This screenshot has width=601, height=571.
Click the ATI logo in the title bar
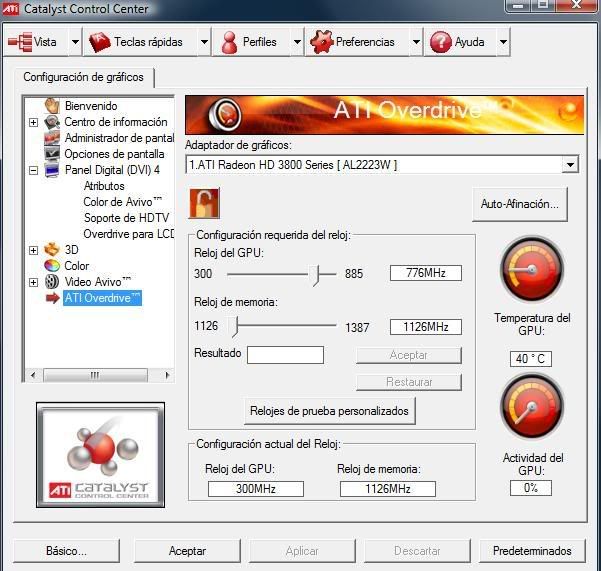click(10, 8)
